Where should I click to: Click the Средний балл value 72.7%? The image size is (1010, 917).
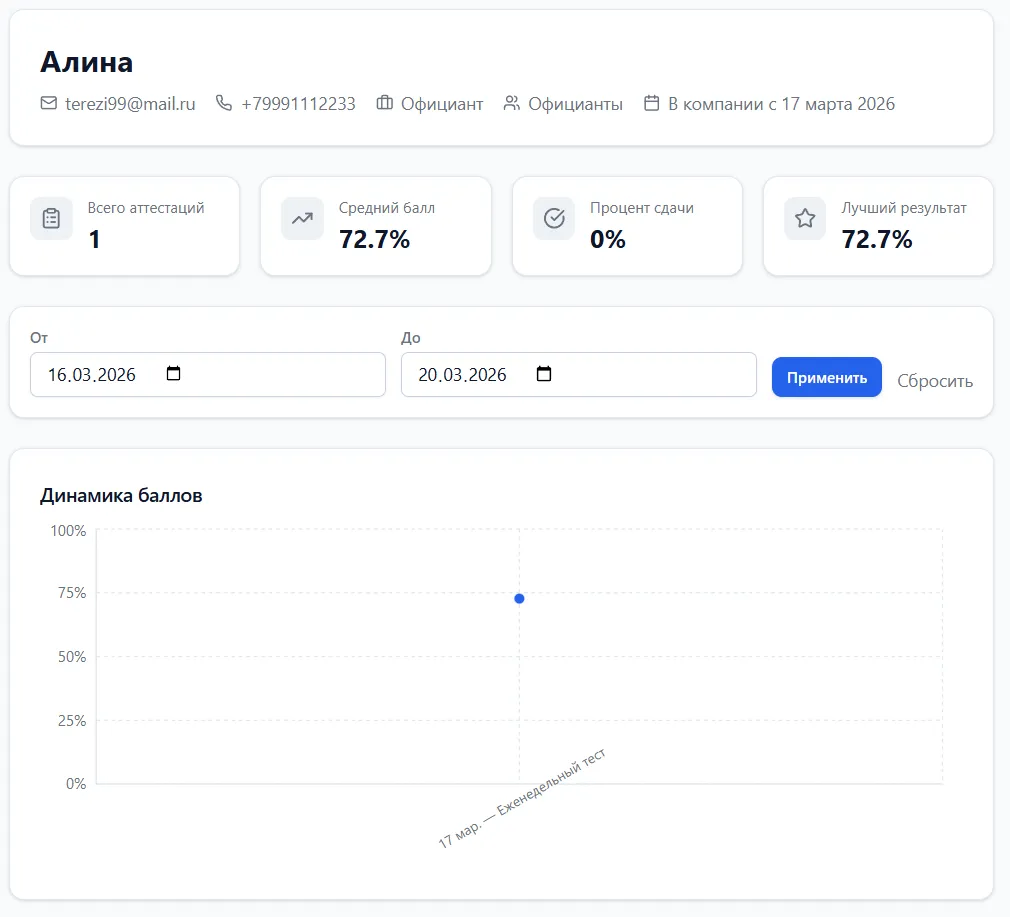click(x=374, y=240)
